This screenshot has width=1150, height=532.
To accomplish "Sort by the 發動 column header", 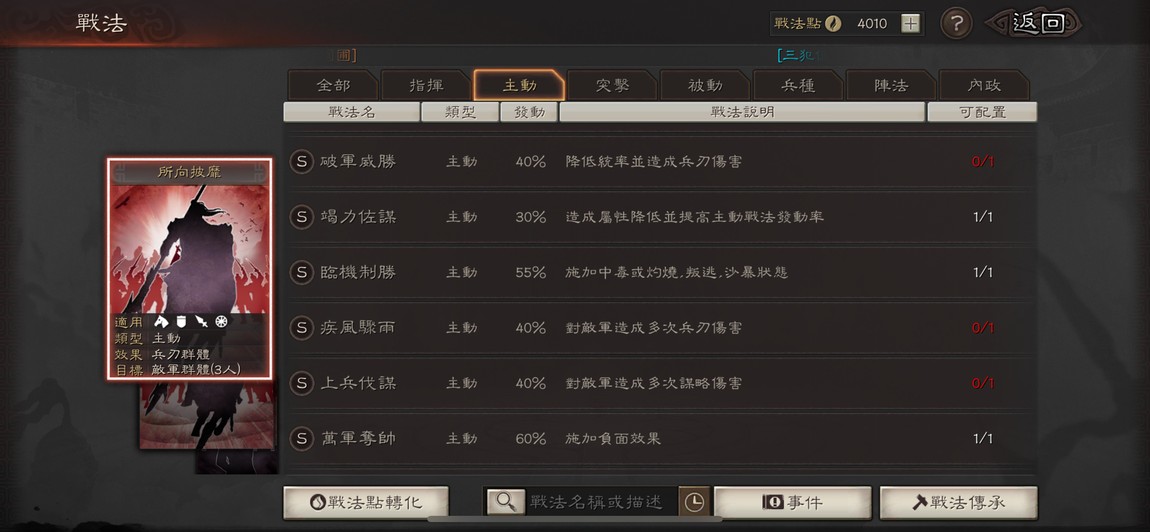I will coord(529,112).
